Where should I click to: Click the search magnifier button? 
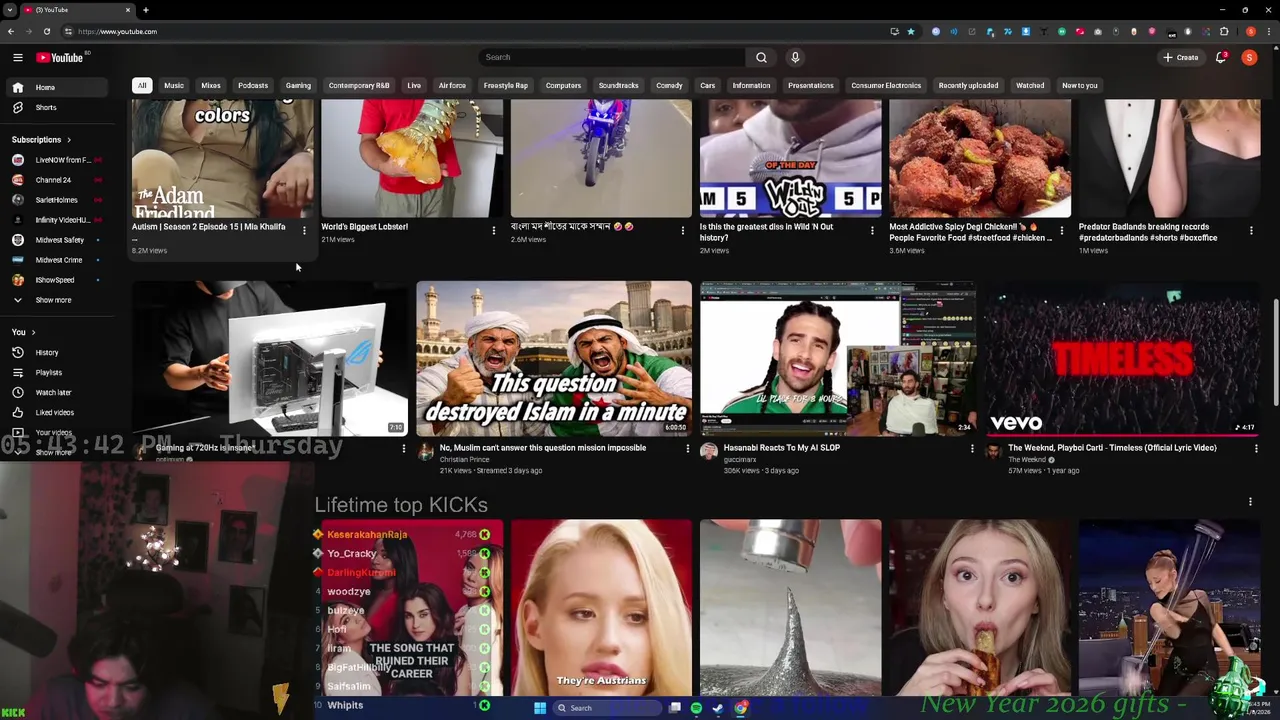coord(761,57)
